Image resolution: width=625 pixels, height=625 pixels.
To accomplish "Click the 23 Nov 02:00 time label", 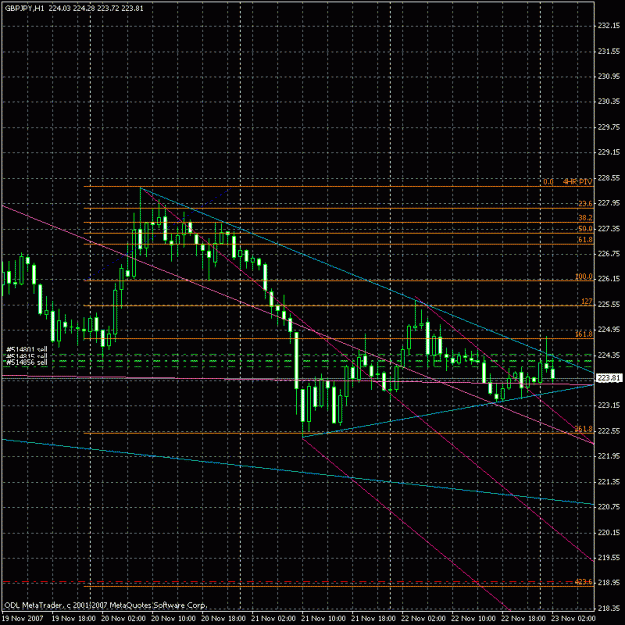I will coord(574,619).
